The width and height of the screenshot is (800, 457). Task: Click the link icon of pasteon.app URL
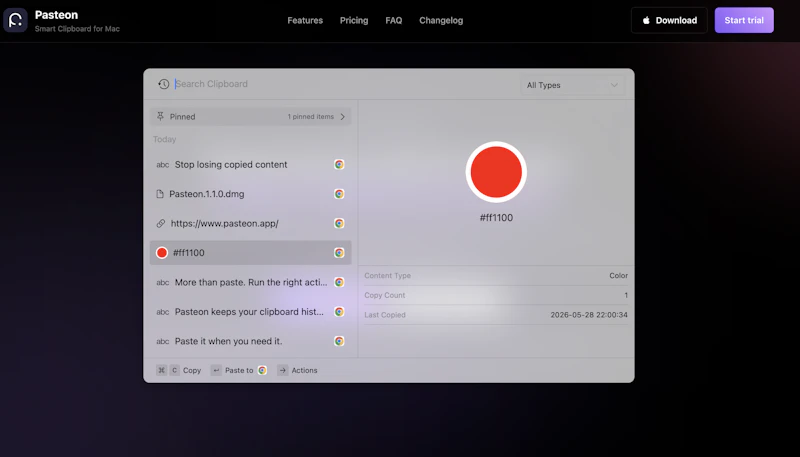click(161, 223)
